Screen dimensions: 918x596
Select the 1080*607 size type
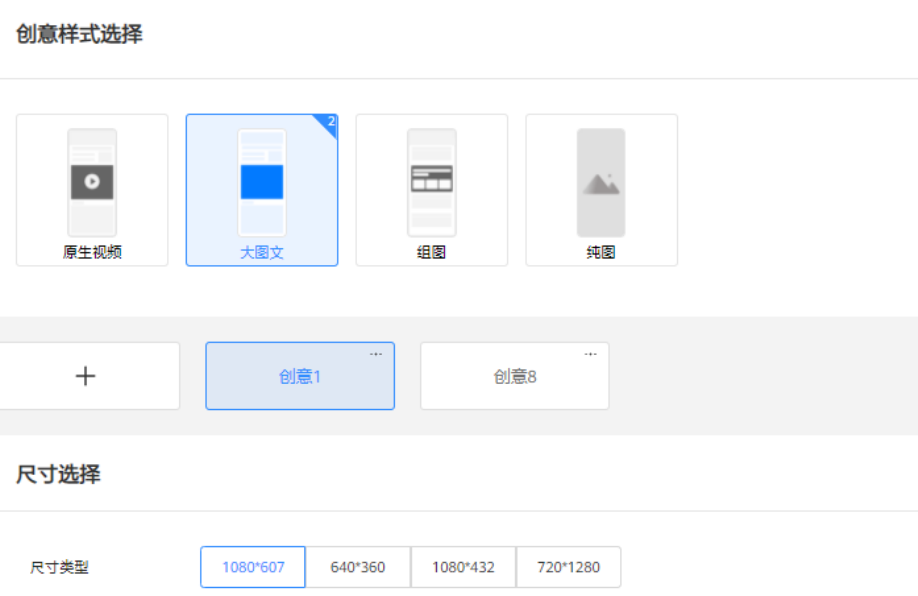click(252, 567)
